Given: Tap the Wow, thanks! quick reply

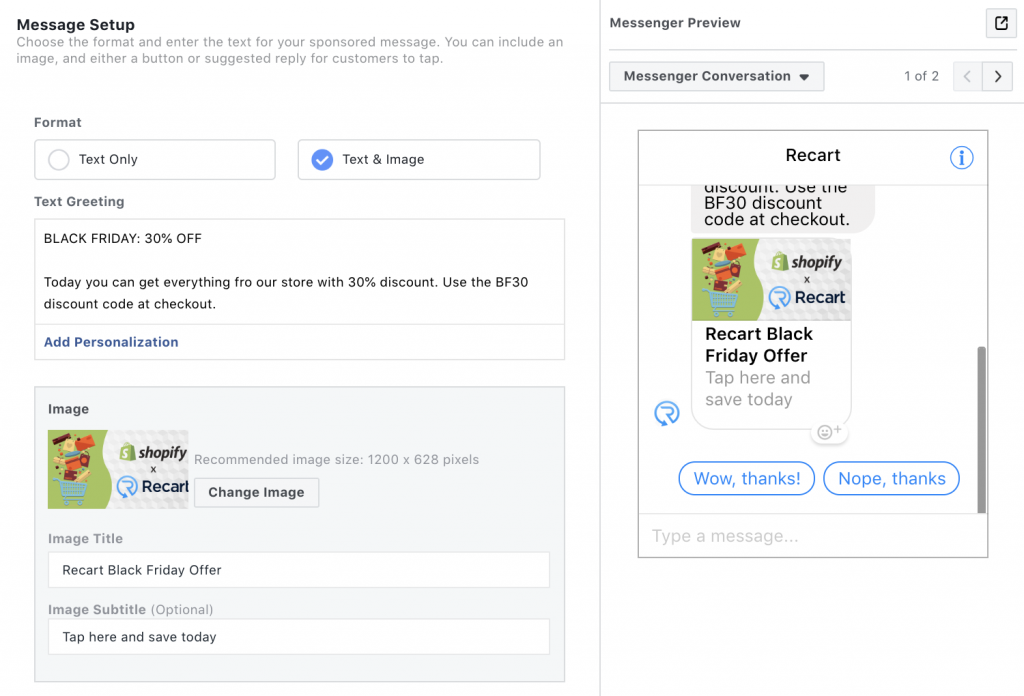Looking at the screenshot, I should point(746,479).
